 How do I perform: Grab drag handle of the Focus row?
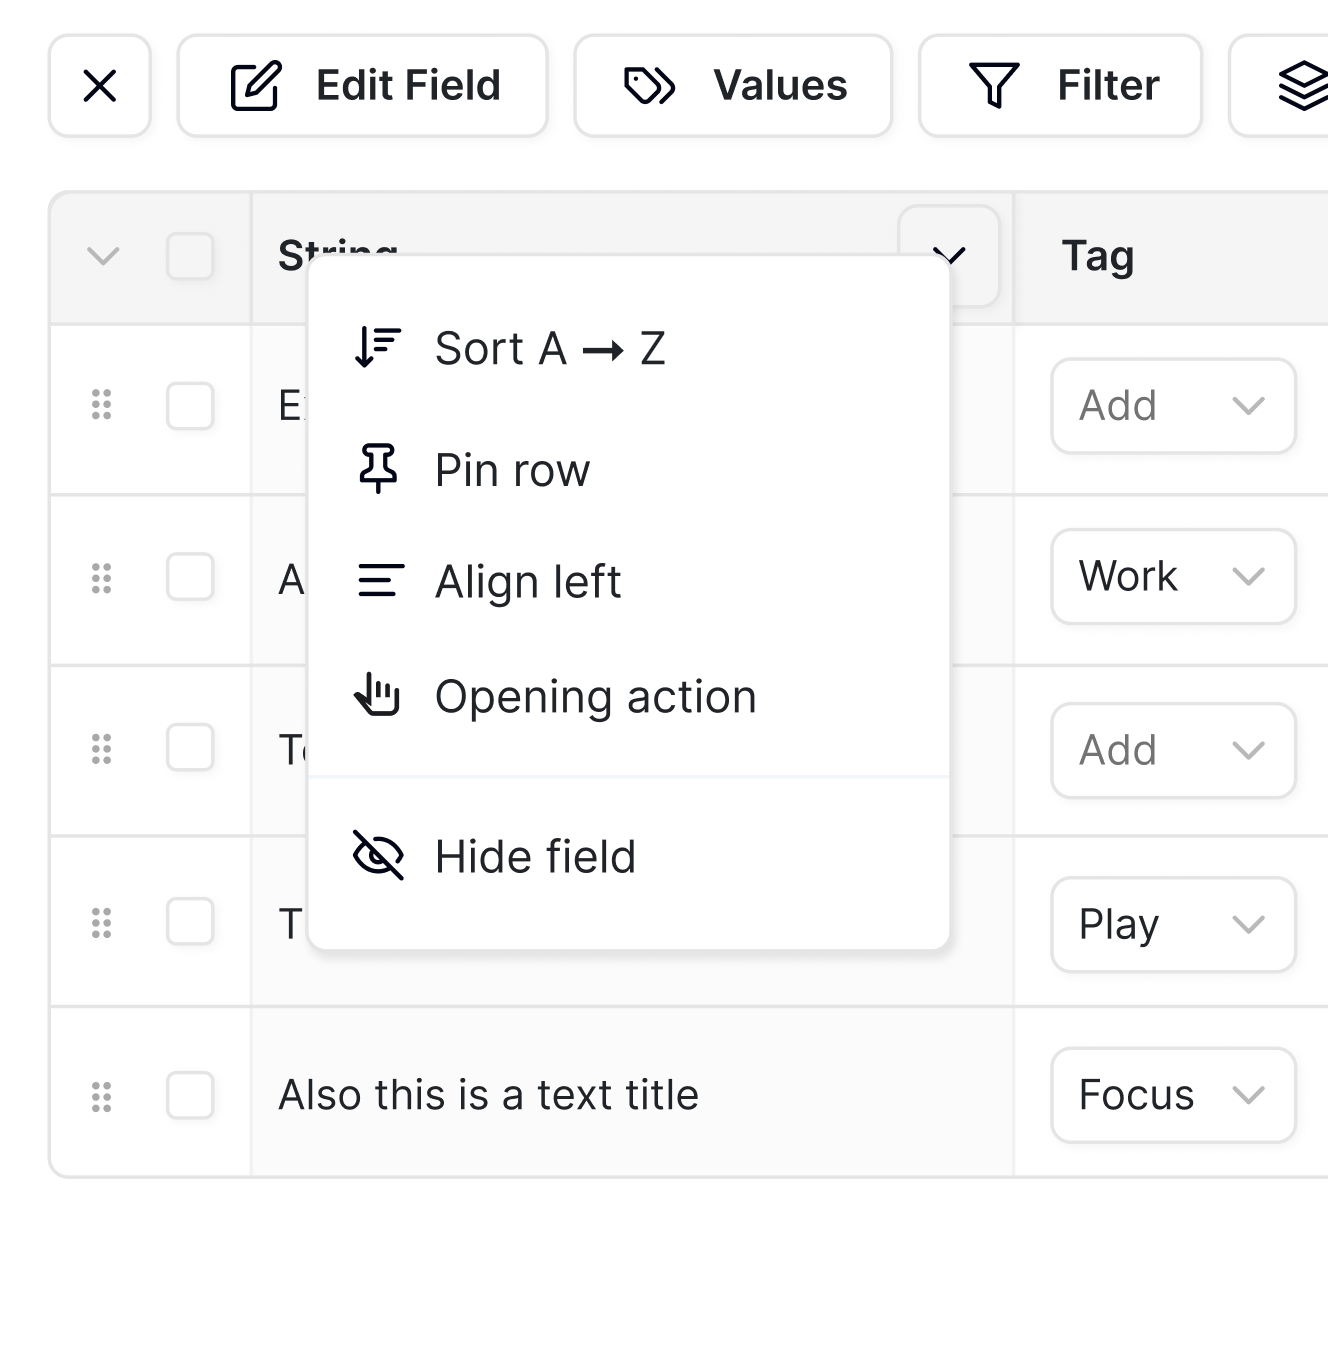(x=101, y=1096)
